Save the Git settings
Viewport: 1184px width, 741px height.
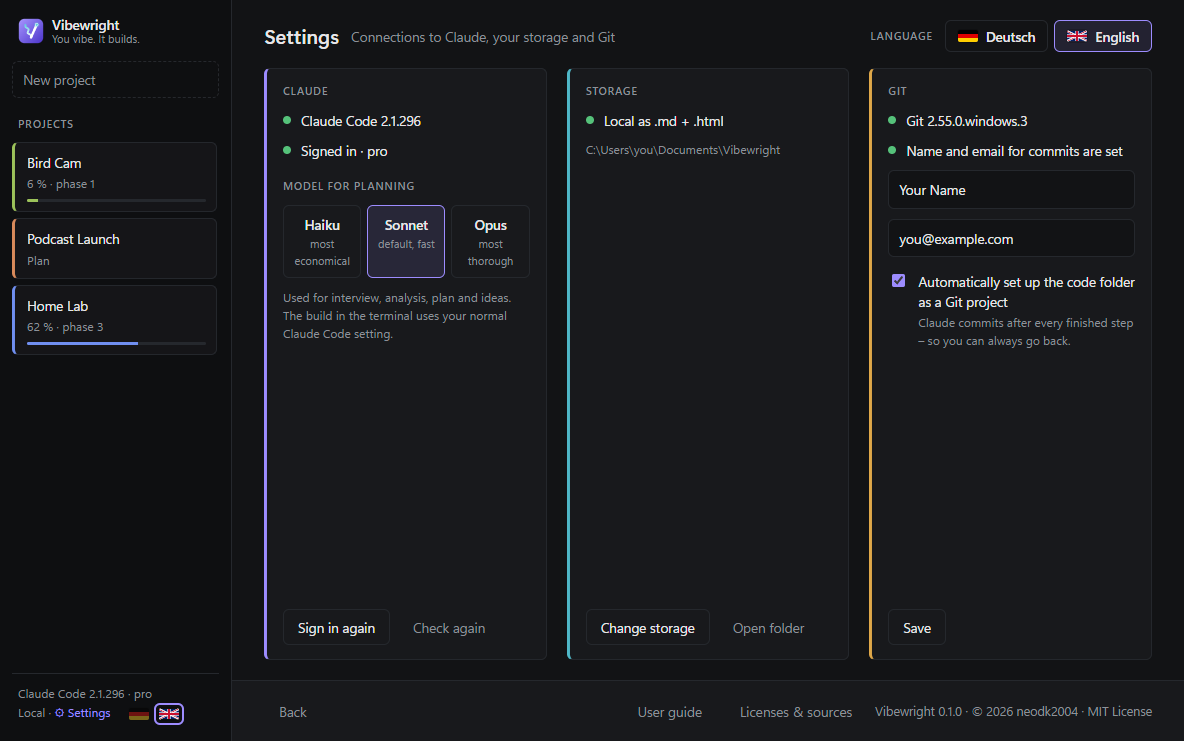pyautogui.click(x=917, y=628)
